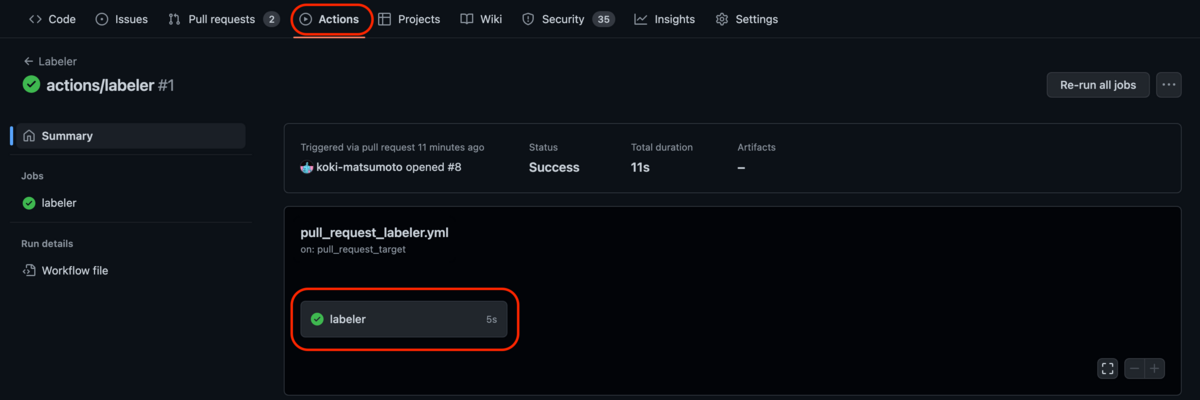This screenshot has height=400, width=1200.
Task: Click the Pull requests count badge 2
Action: click(x=271, y=19)
